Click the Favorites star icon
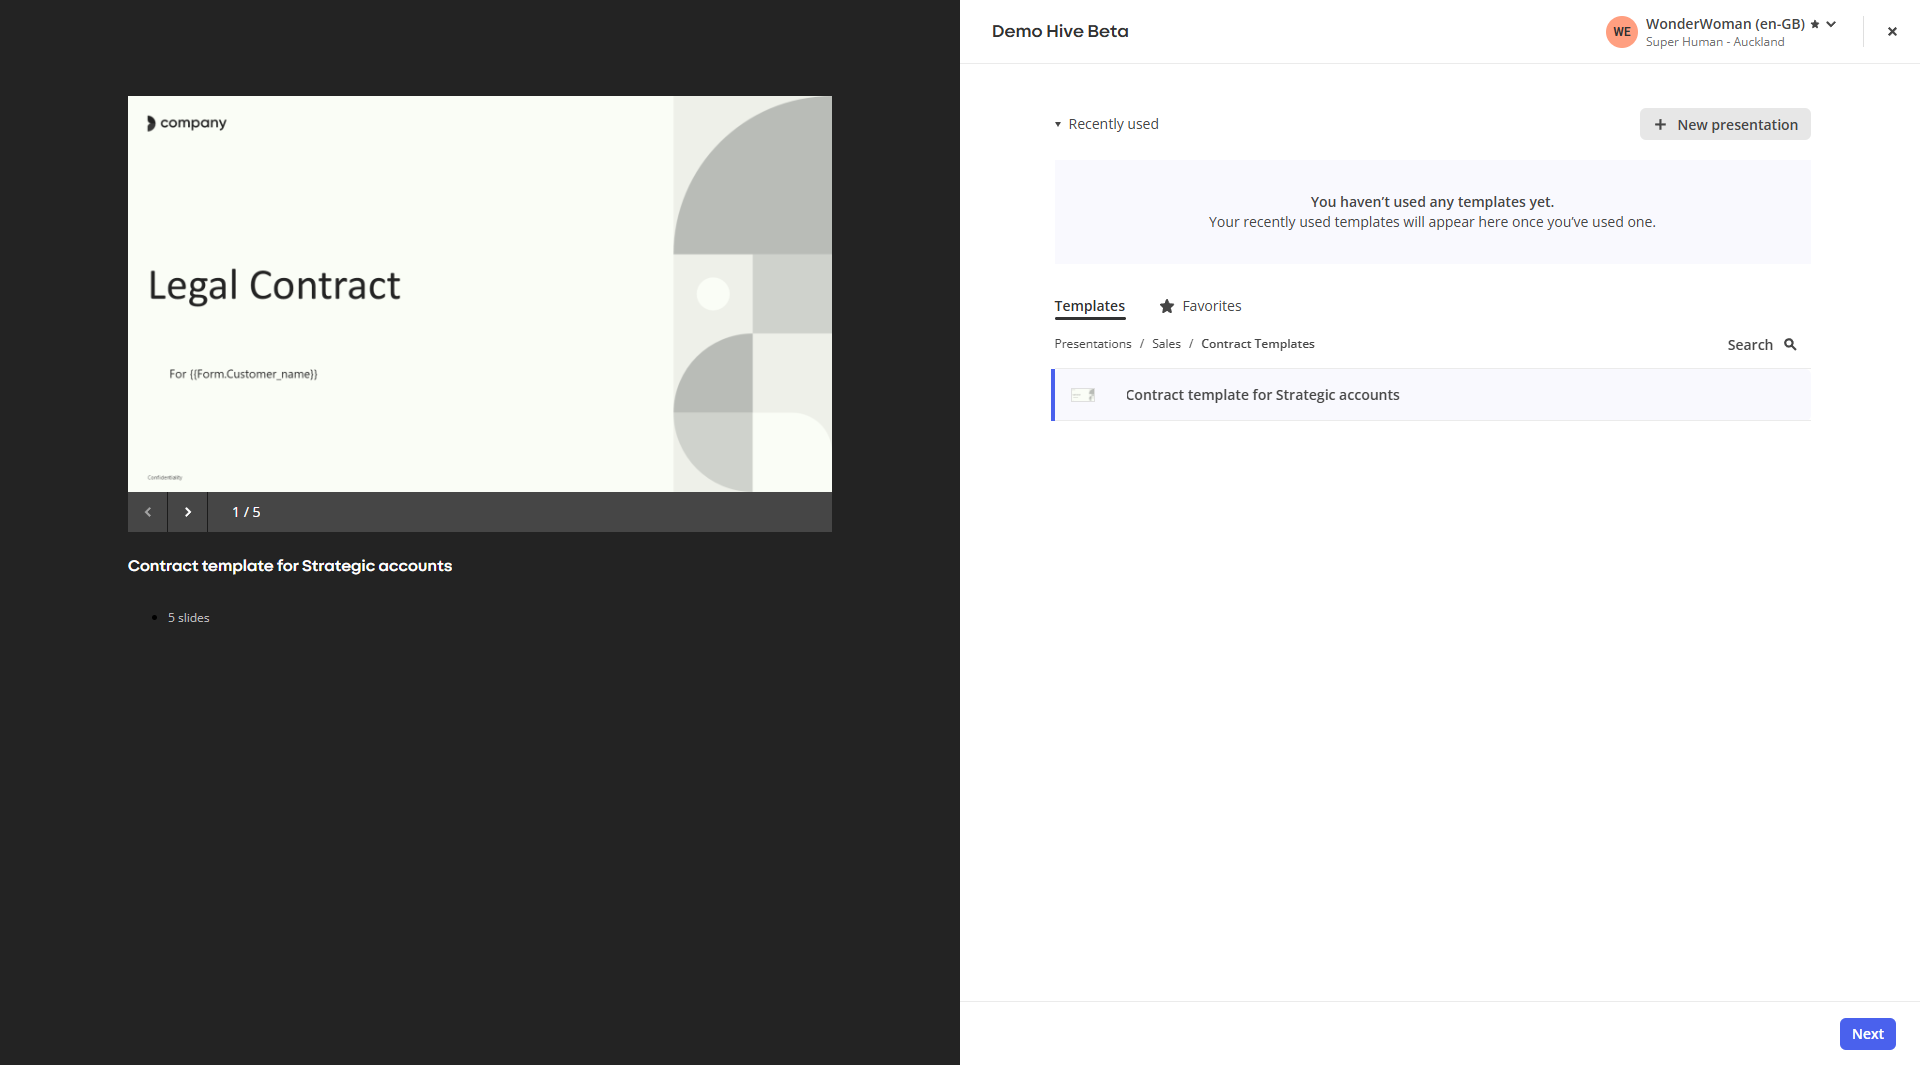The image size is (1920, 1065). pyautogui.click(x=1166, y=306)
